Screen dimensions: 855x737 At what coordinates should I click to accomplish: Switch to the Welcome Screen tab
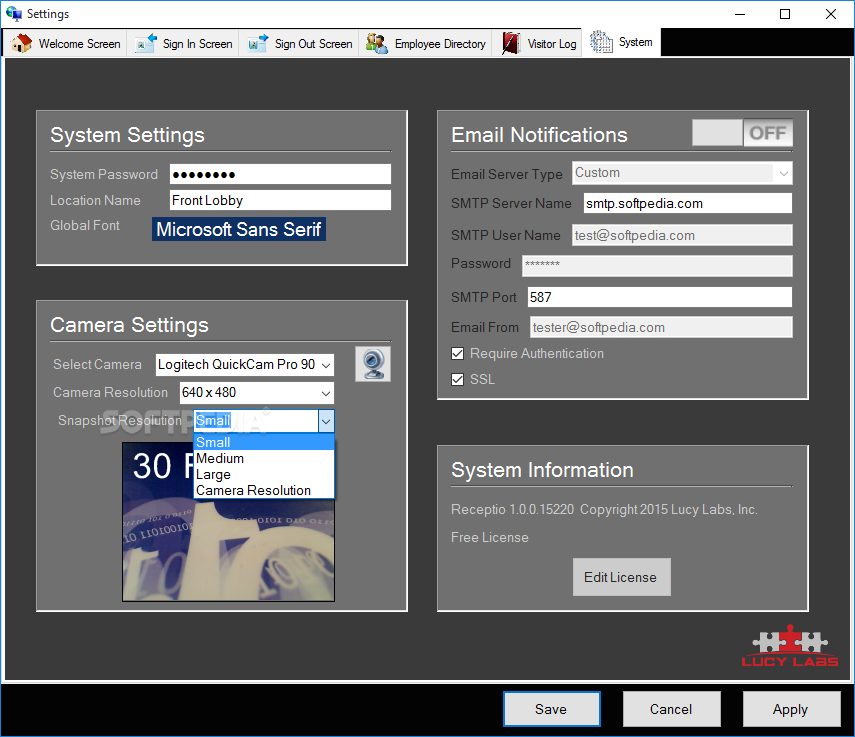pos(66,43)
